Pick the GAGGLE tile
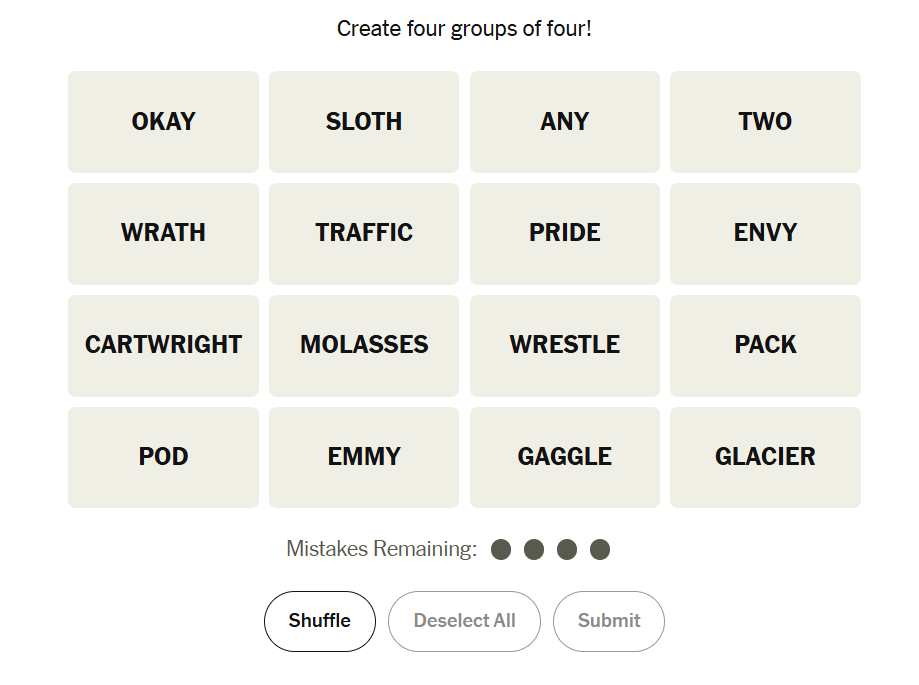Screen dimensions: 919x685 tap(564, 457)
